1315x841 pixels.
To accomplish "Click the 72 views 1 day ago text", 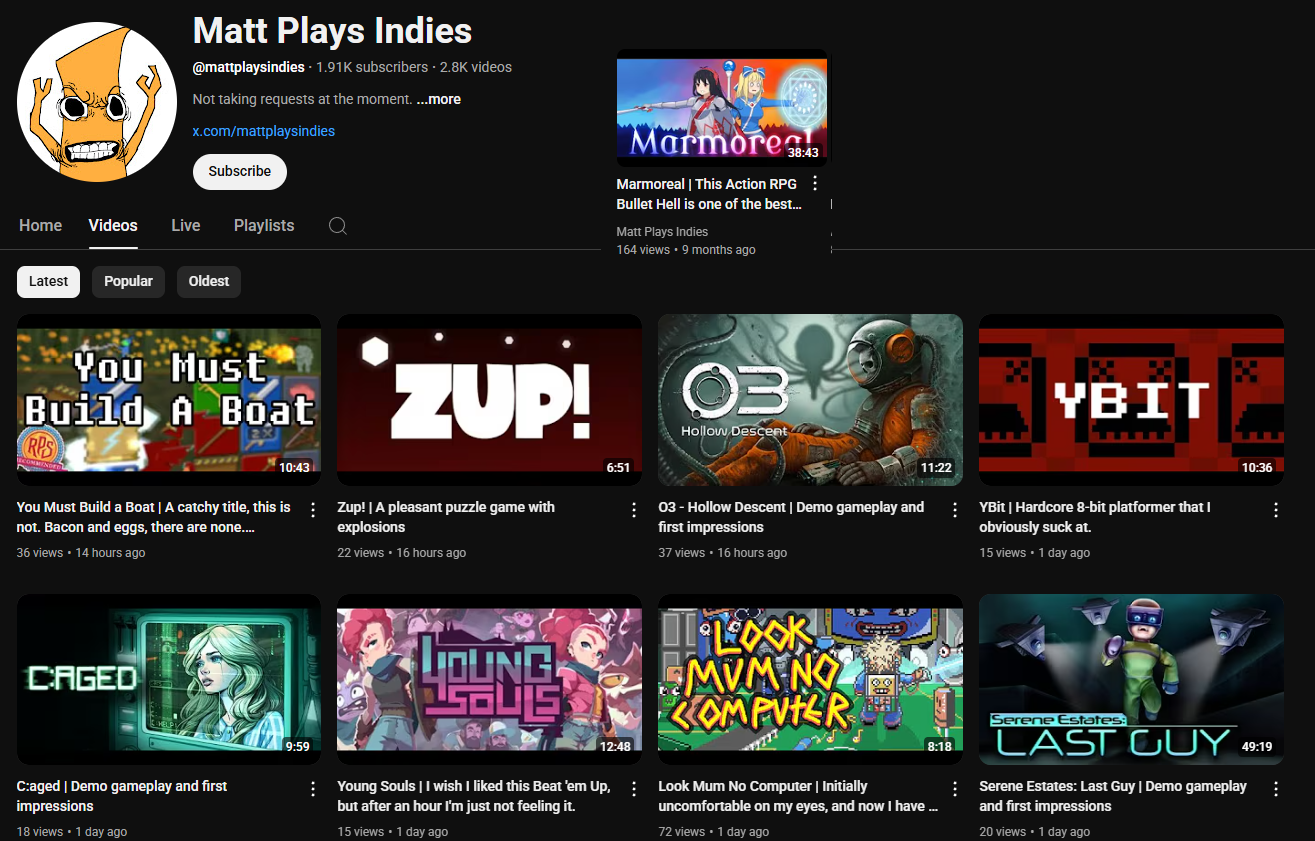I will click(x=714, y=832).
